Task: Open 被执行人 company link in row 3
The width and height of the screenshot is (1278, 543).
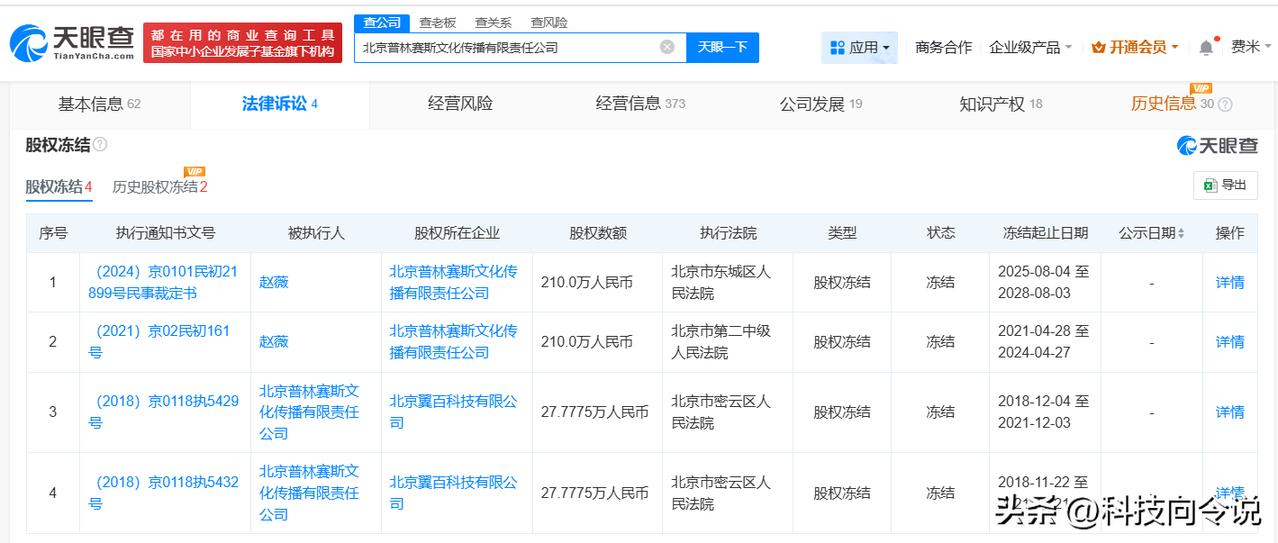Action: 309,412
